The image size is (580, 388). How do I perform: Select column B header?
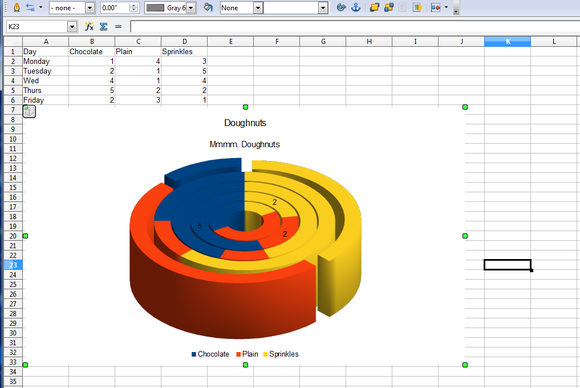92,41
